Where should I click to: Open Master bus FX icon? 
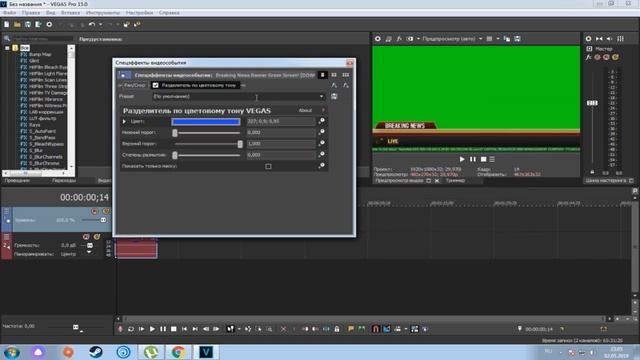pyautogui.click(x=589, y=57)
